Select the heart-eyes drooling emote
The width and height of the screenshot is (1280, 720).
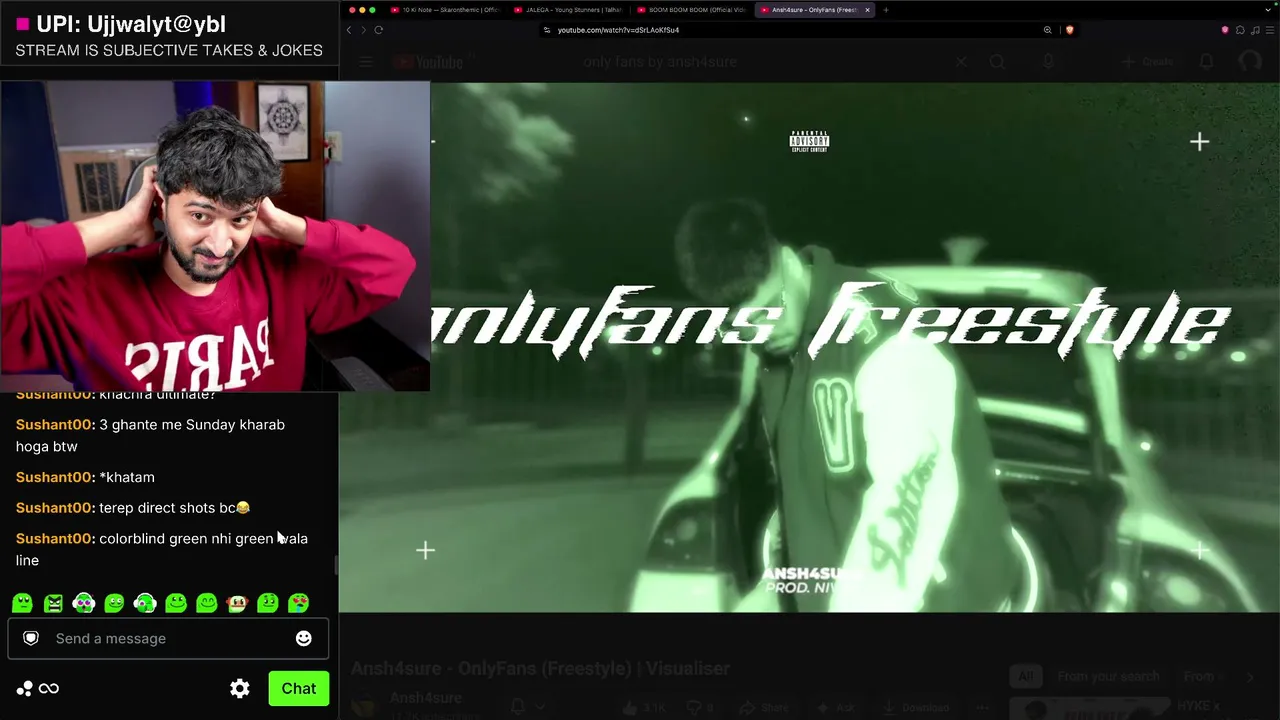[x=299, y=603]
